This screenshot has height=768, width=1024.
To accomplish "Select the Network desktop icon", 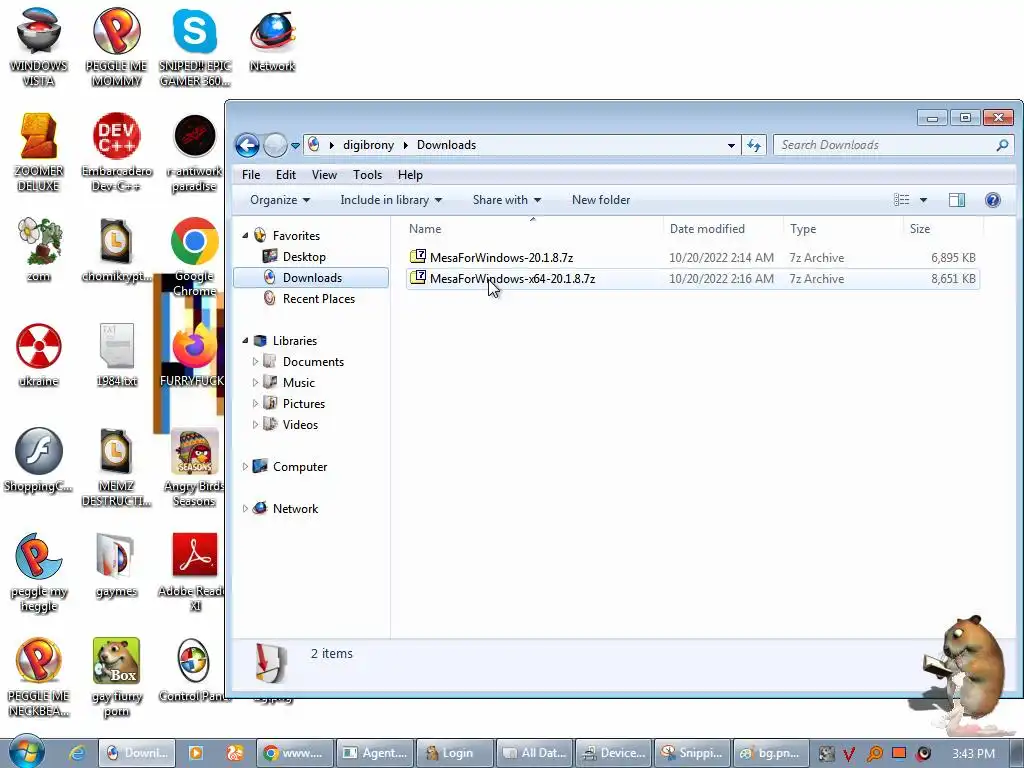I will click(x=272, y=40).
